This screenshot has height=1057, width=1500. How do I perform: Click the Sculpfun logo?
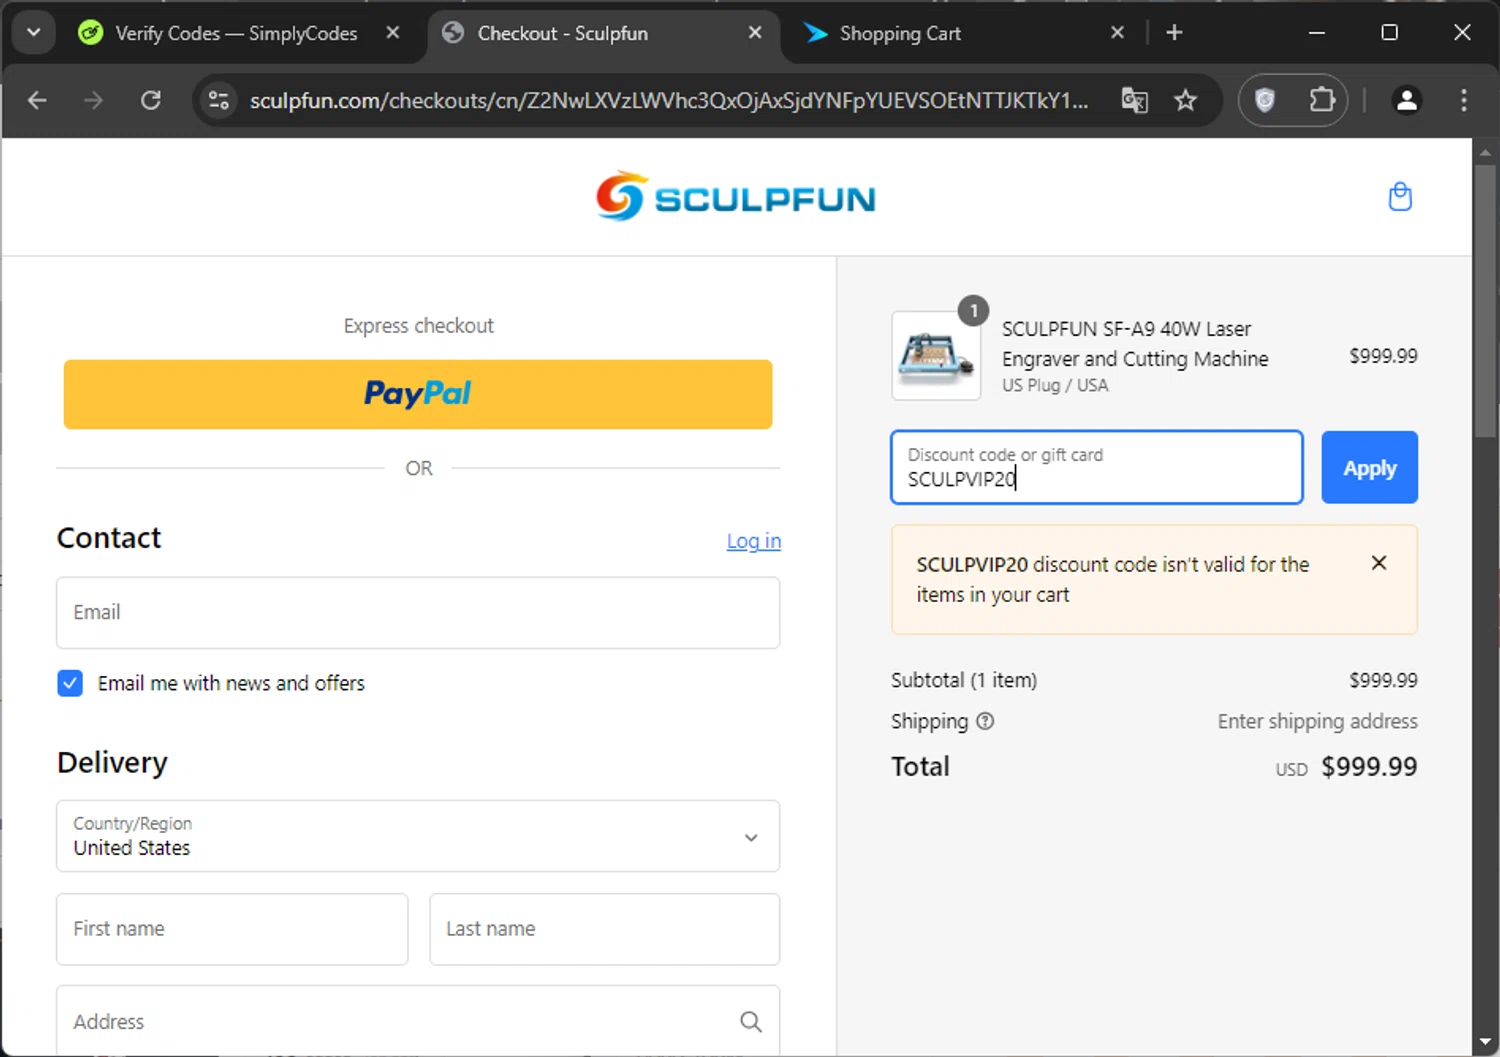point(736,196)
